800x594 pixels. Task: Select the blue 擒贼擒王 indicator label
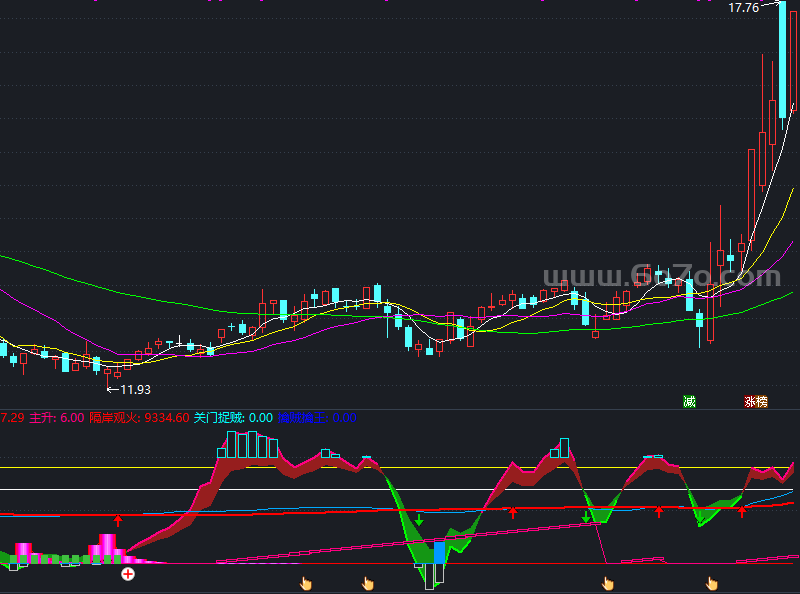(302, 417)
